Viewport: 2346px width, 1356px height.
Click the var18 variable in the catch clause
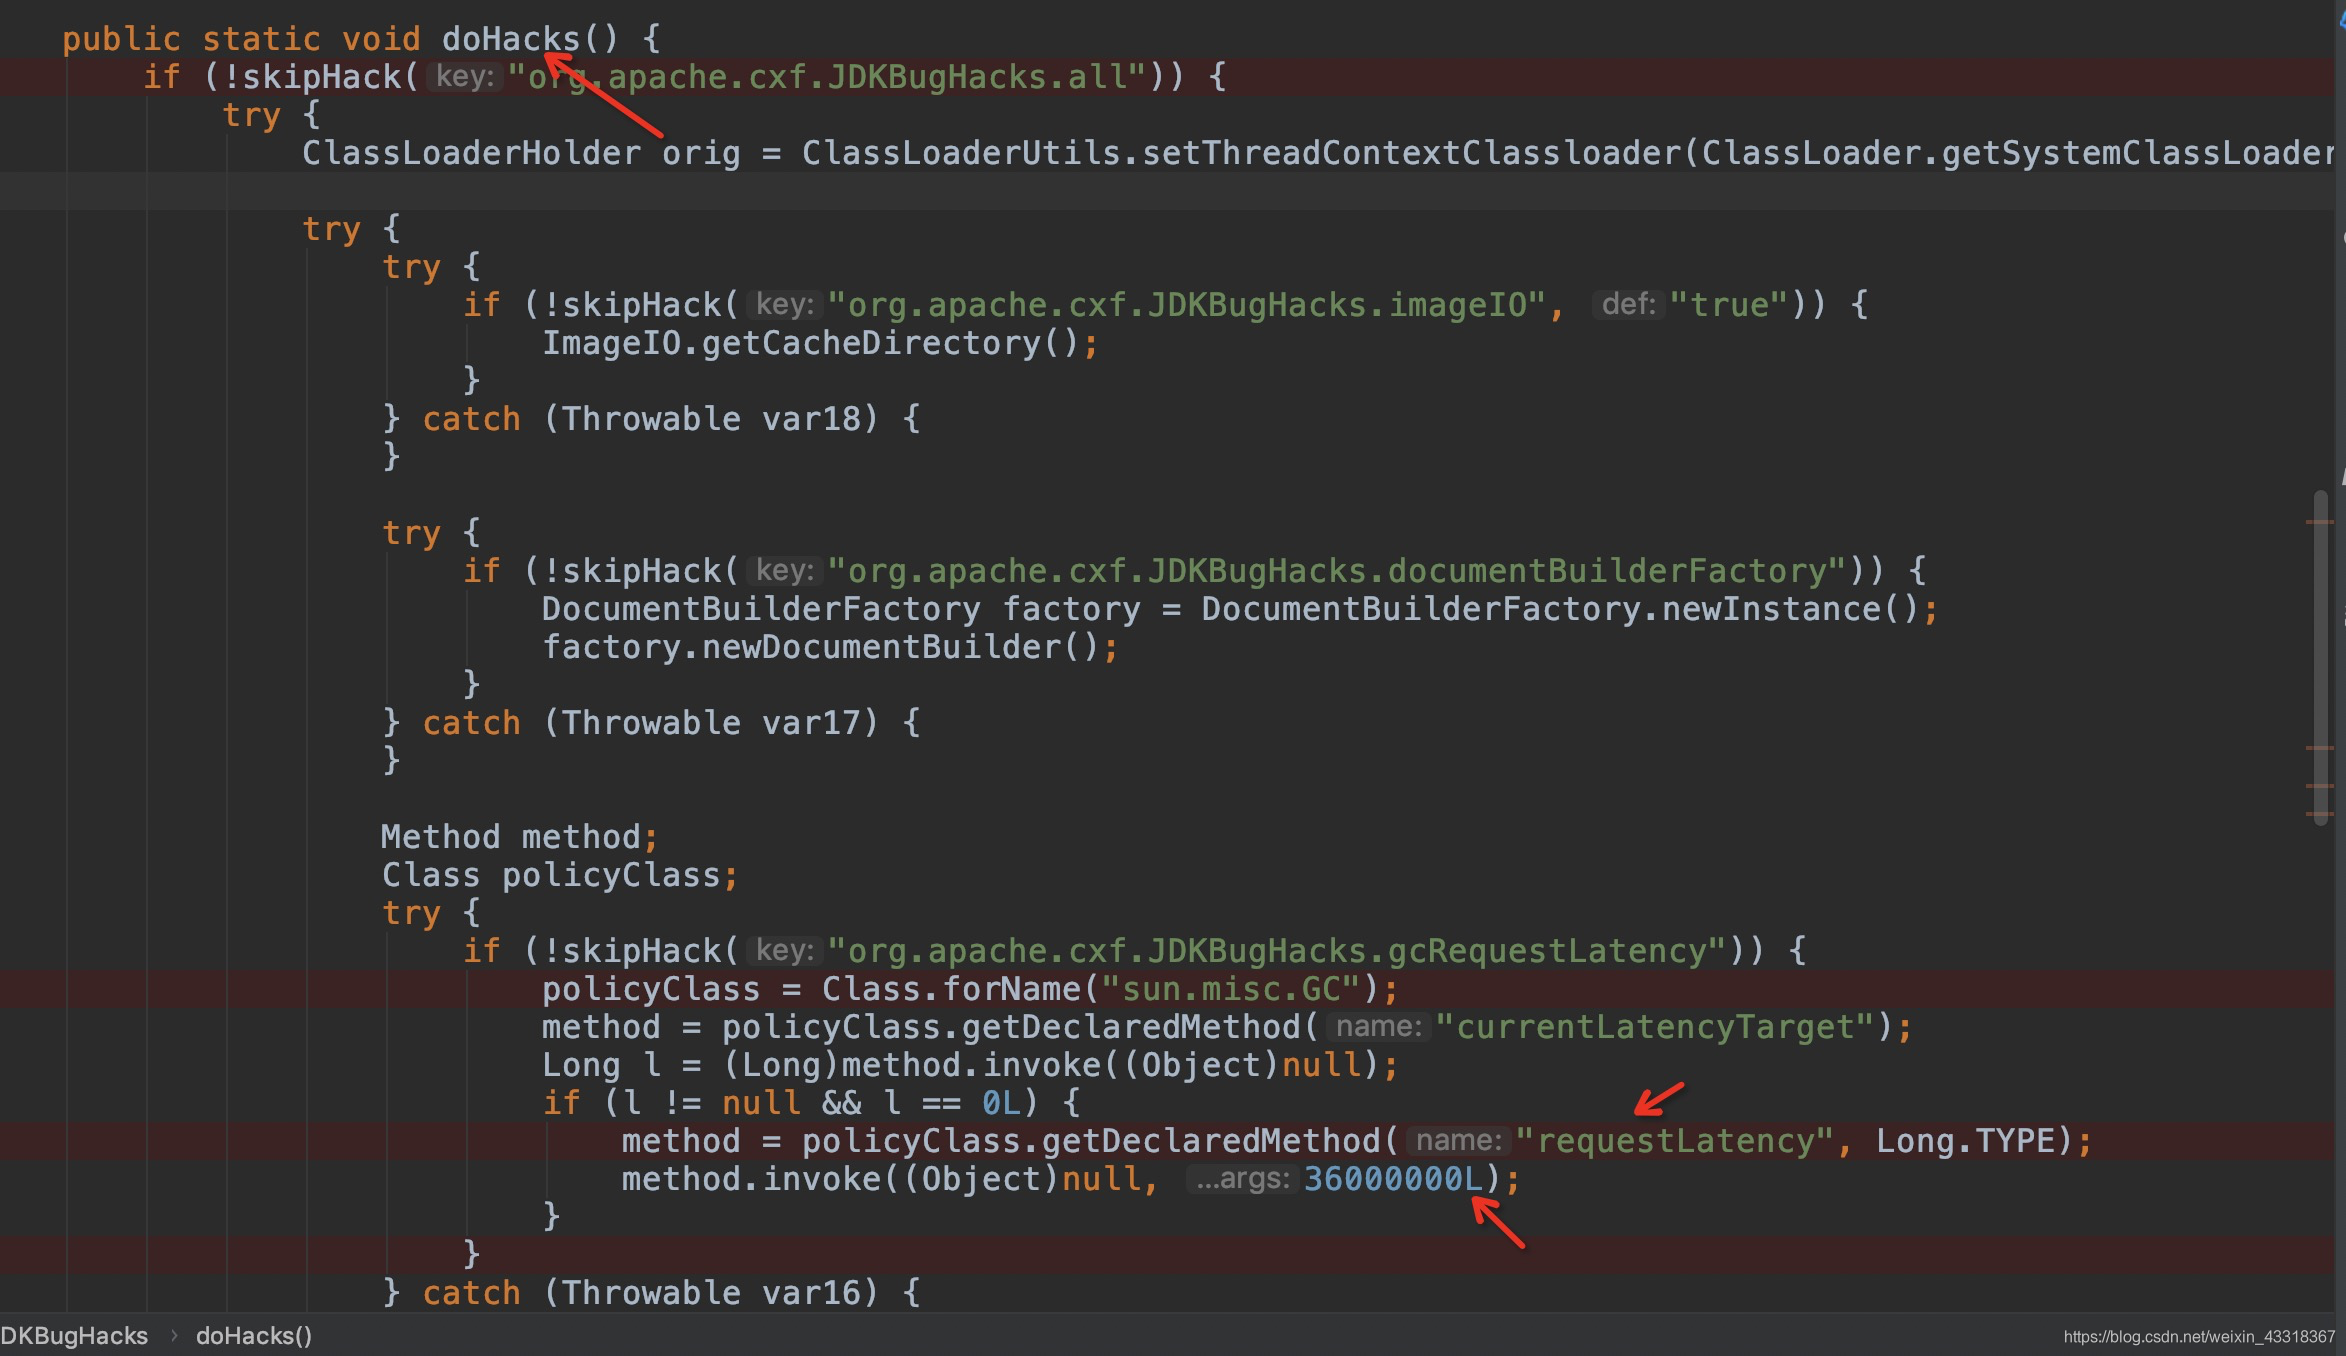(x=811, y=419)
